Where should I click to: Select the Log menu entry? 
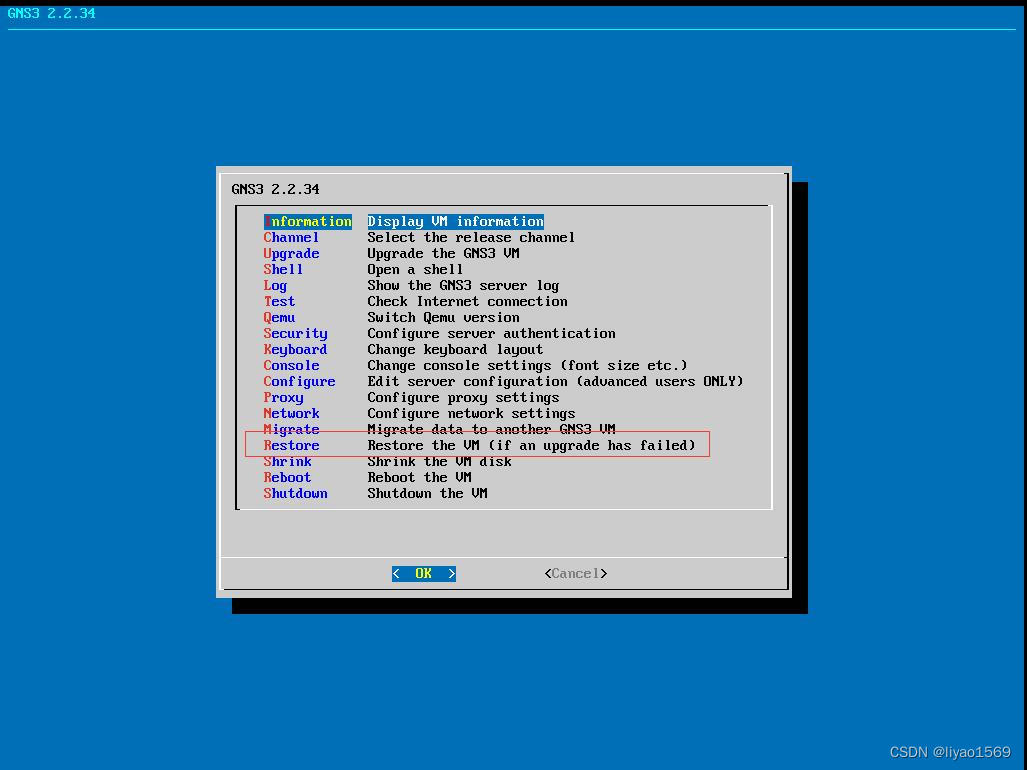coord(276,286)
